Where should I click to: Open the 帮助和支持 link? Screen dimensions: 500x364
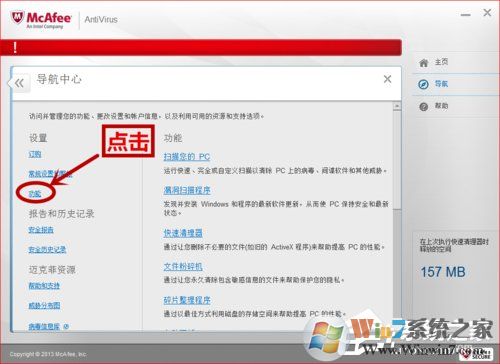tap(44, 286)
